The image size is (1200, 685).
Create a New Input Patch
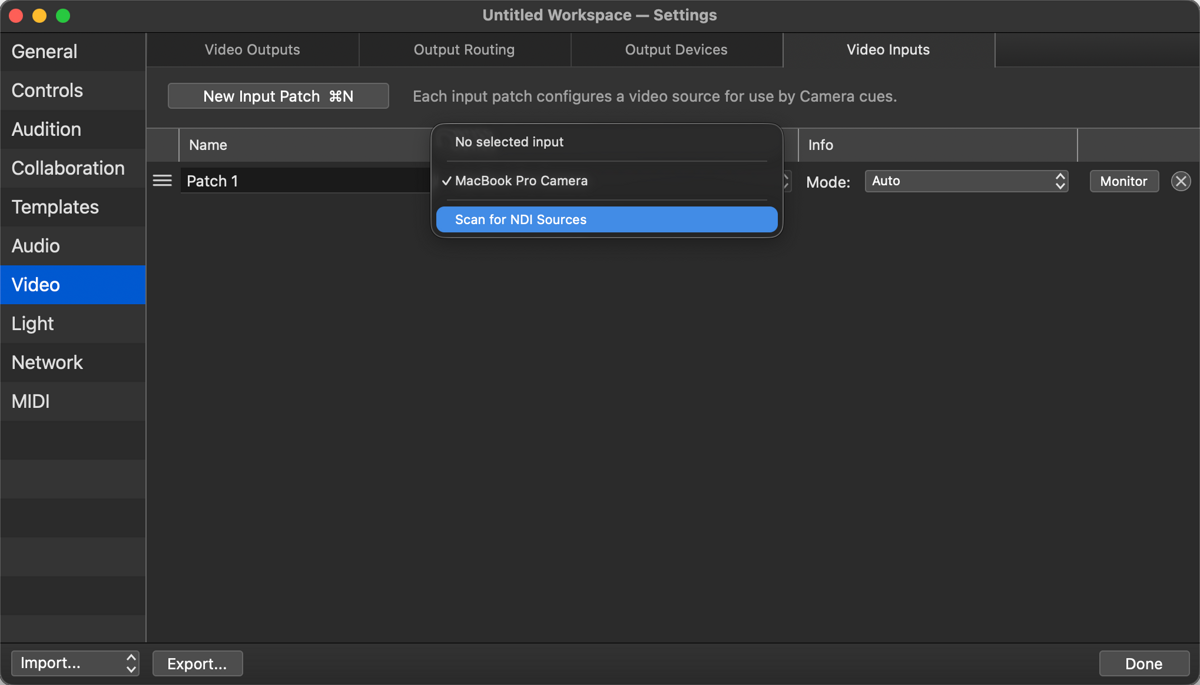(x=278, y=96)
